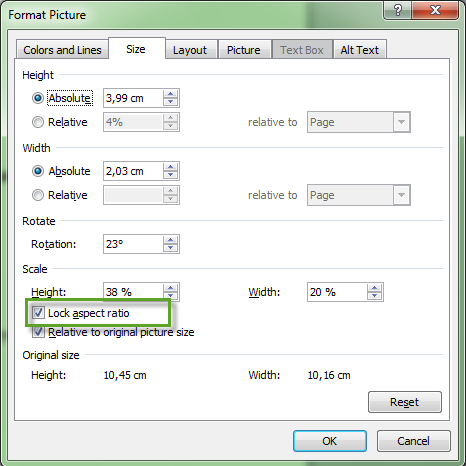Uncheck Lock aspect ratio checkbox
Screen dimensions: 466x466
38,313
